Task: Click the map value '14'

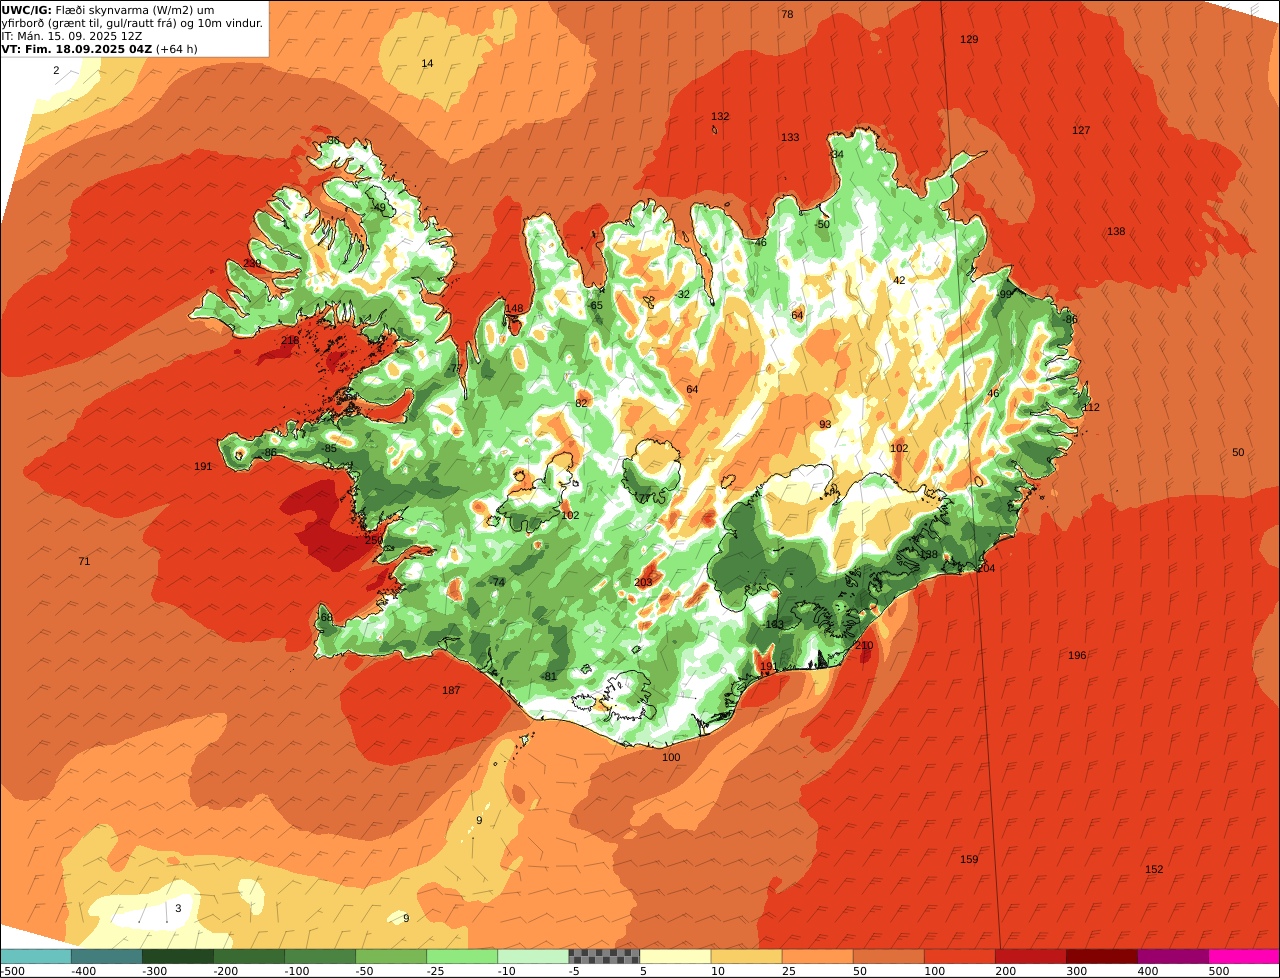Action: click(427, 63)
